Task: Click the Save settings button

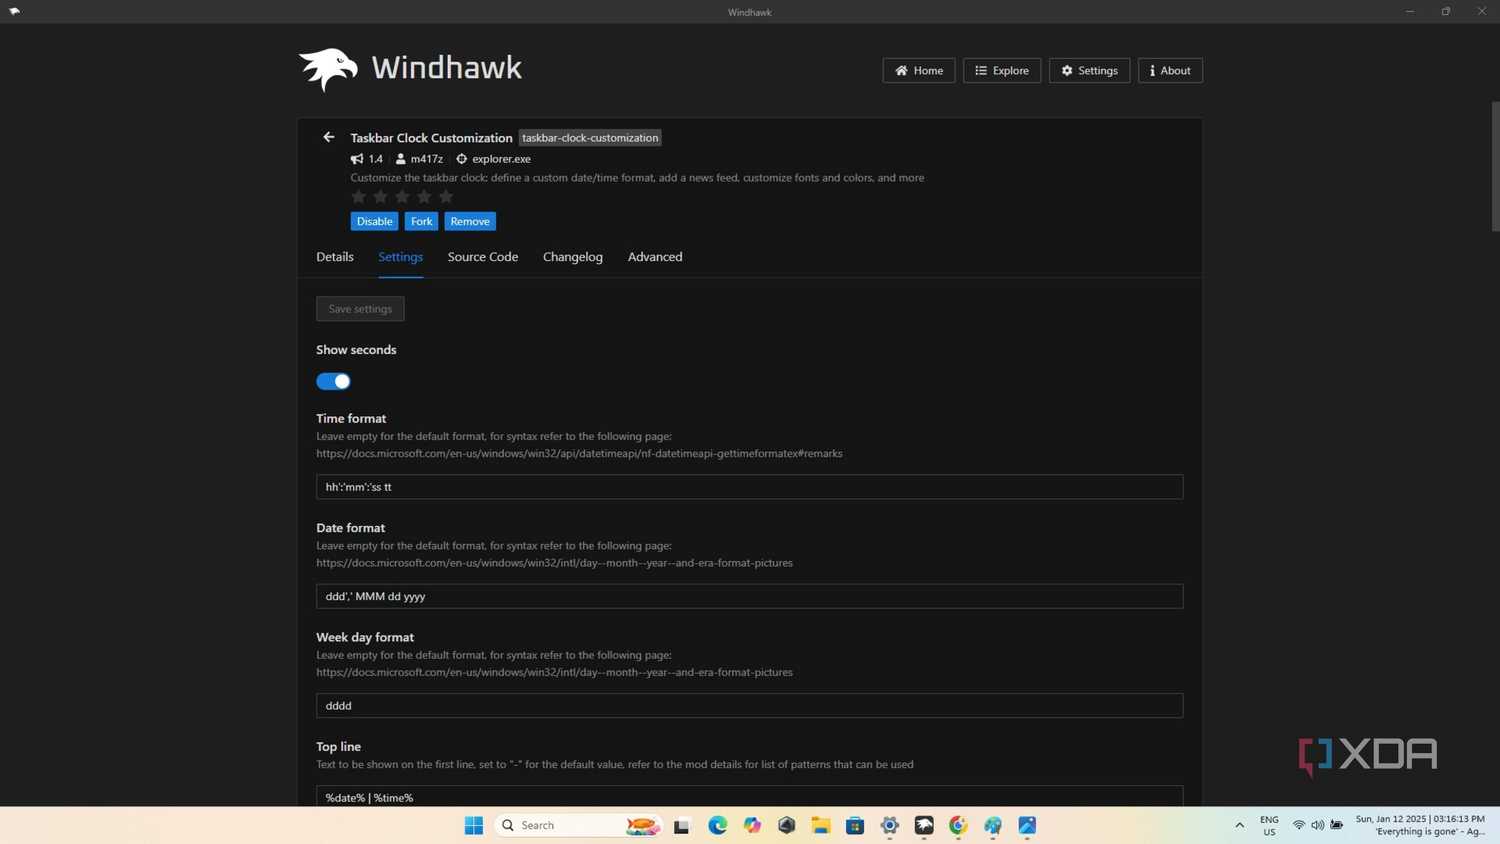Action: coord(360,309)
